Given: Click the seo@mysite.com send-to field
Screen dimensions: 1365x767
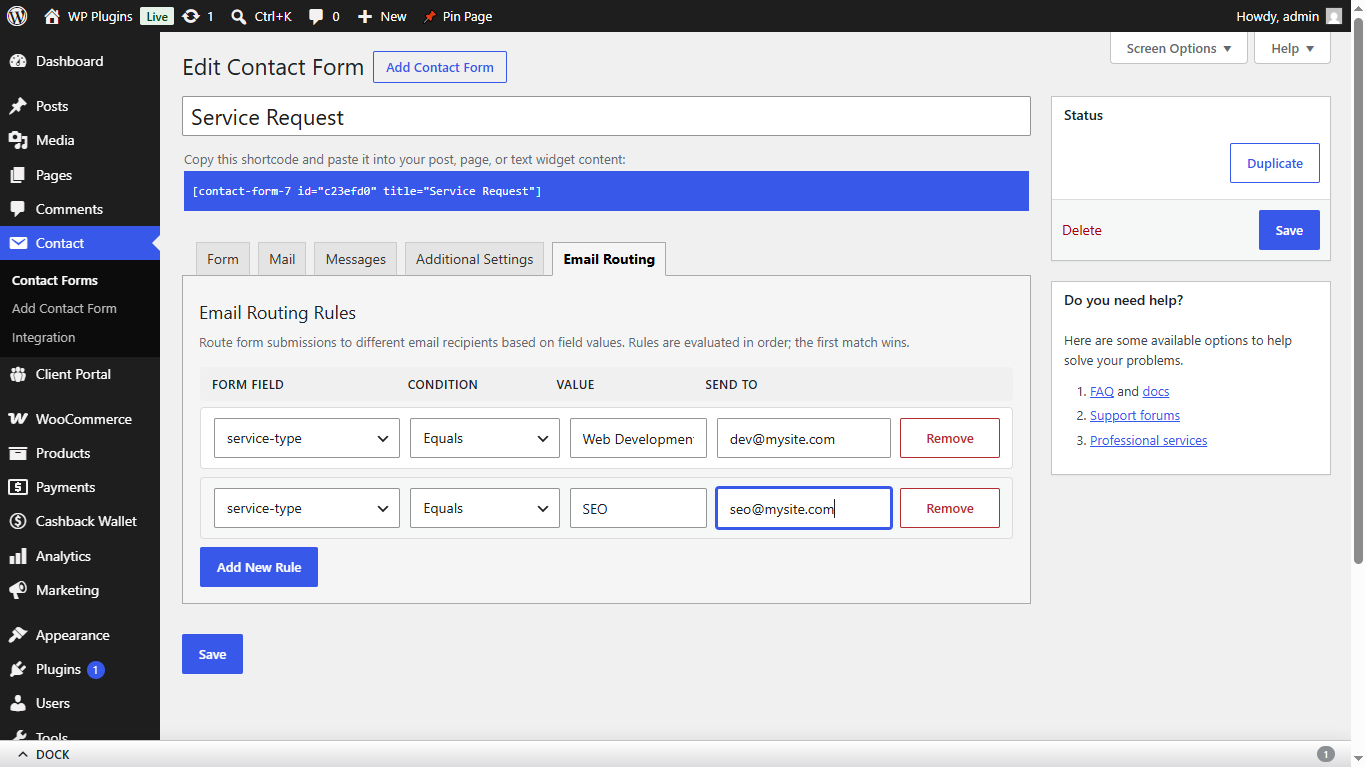Looking at the screenshot, I should click(x=804, y=508).
